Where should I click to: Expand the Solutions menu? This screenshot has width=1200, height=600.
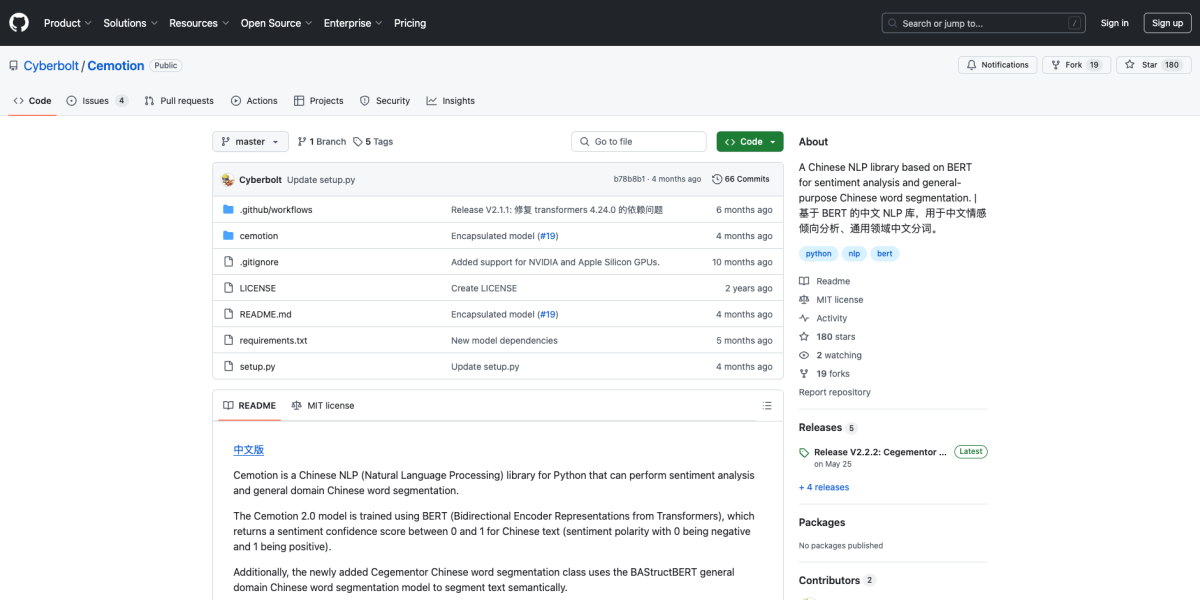[x=130, y=23]
